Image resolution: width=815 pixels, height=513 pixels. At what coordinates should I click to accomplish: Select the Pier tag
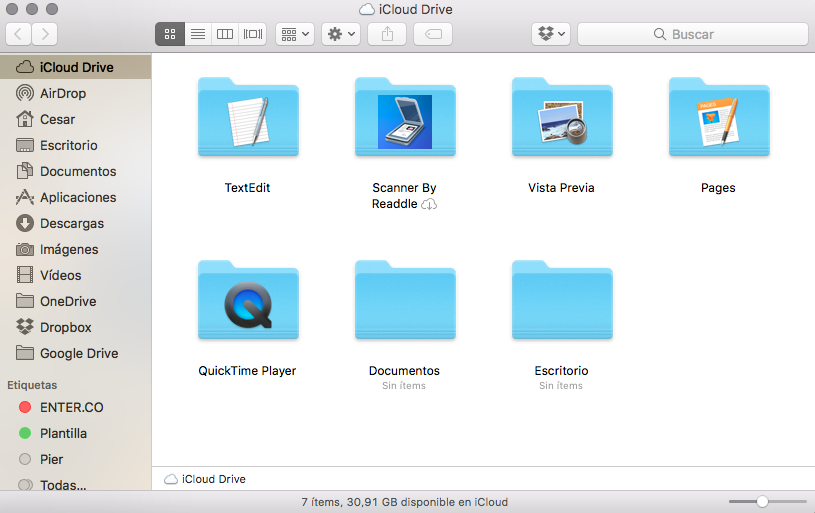tap(76, 459)
